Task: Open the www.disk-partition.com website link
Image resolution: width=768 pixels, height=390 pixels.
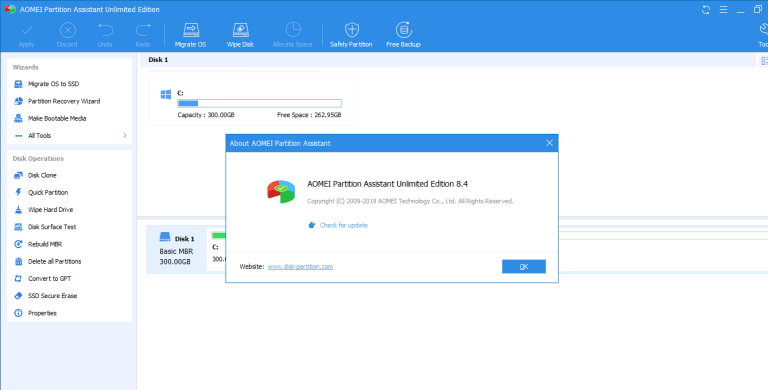Action: [x=300, y=267]
